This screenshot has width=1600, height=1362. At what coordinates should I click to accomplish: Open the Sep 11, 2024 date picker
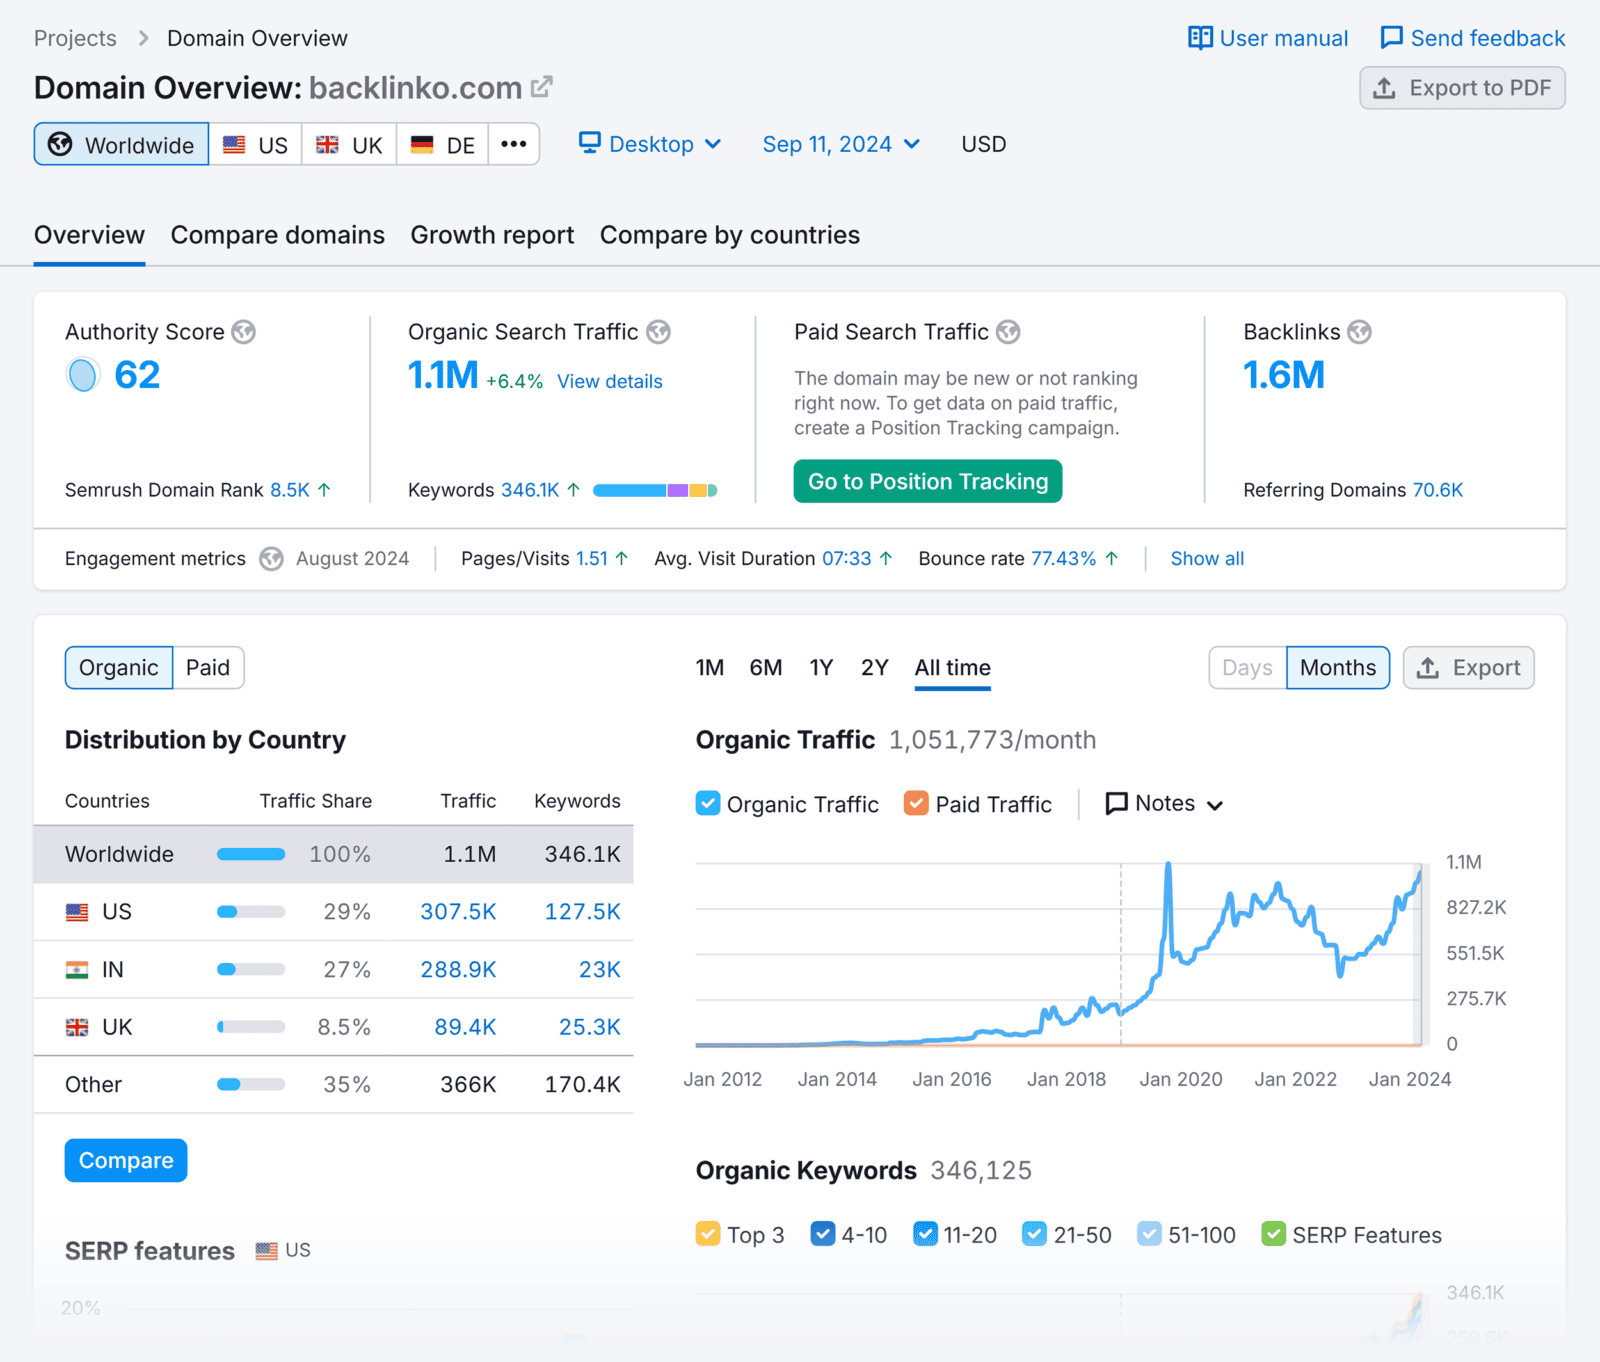point(841,143)
